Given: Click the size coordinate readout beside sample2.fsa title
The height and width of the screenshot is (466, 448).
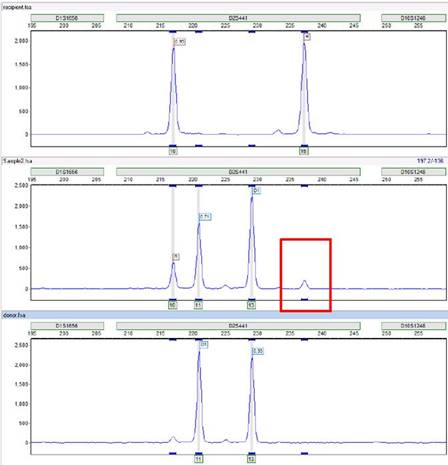Looking at the screenshot, I should (x=430, y=161).
